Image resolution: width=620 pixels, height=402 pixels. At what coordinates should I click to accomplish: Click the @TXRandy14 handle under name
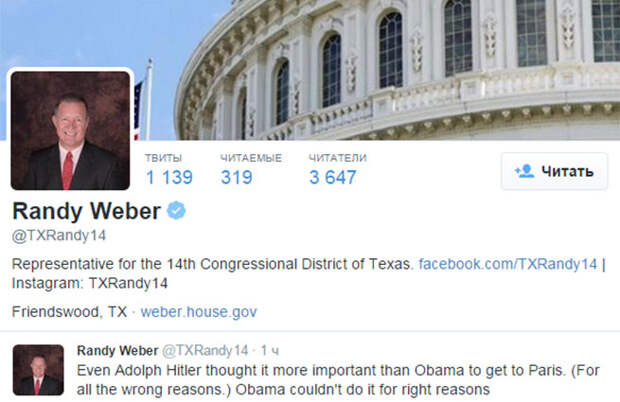[59, 236]
